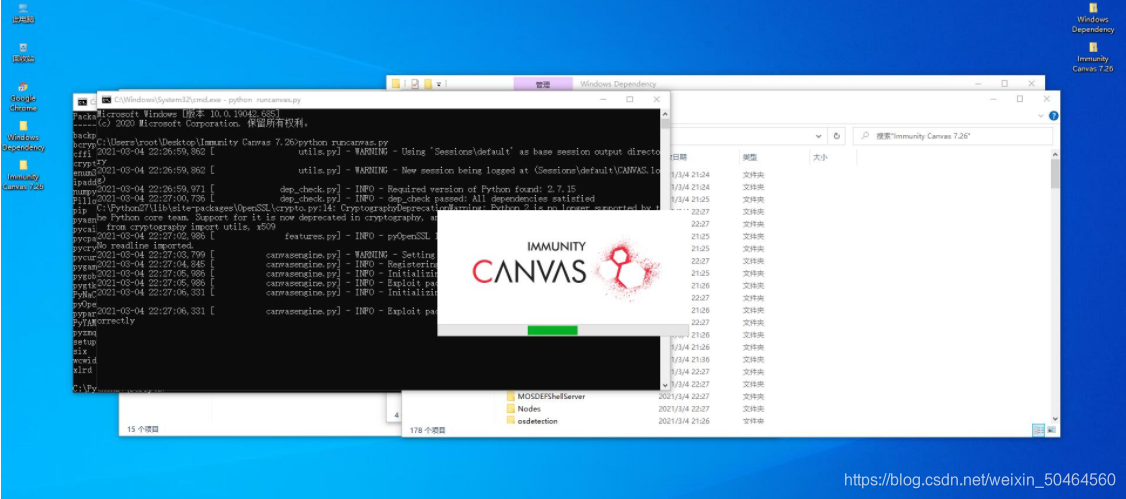Maximize the Windows Dependency explorer window
This screenshot has width=1126, height=499.
[x=1004, y=84]
